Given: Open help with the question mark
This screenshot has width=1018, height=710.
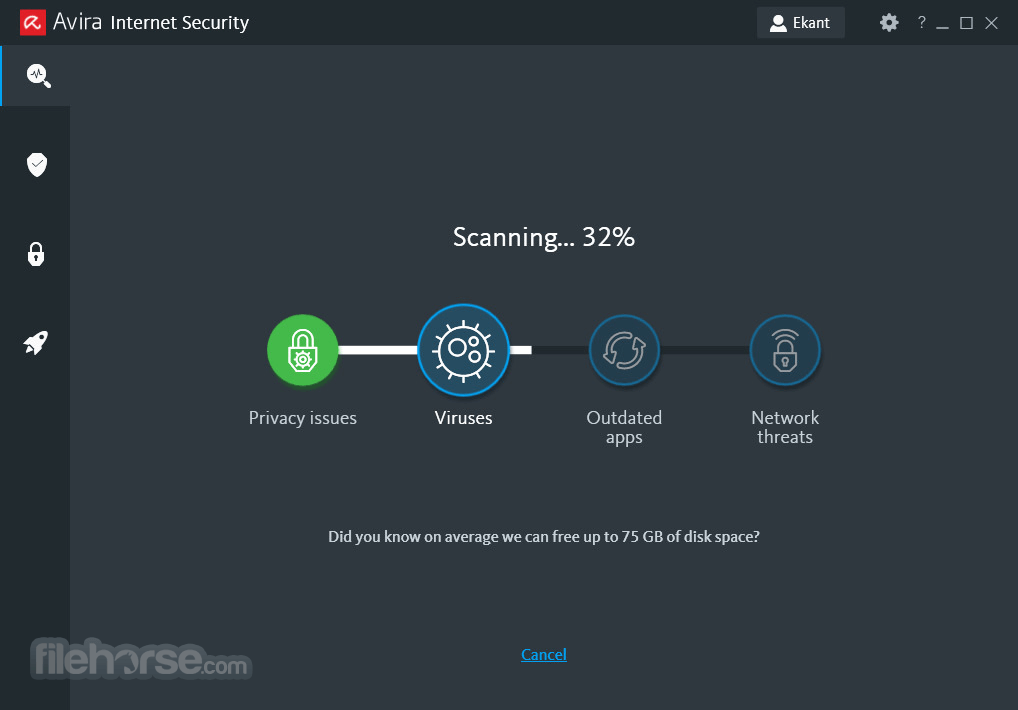Looking at the screenshot, I should (x=921, y=23).
